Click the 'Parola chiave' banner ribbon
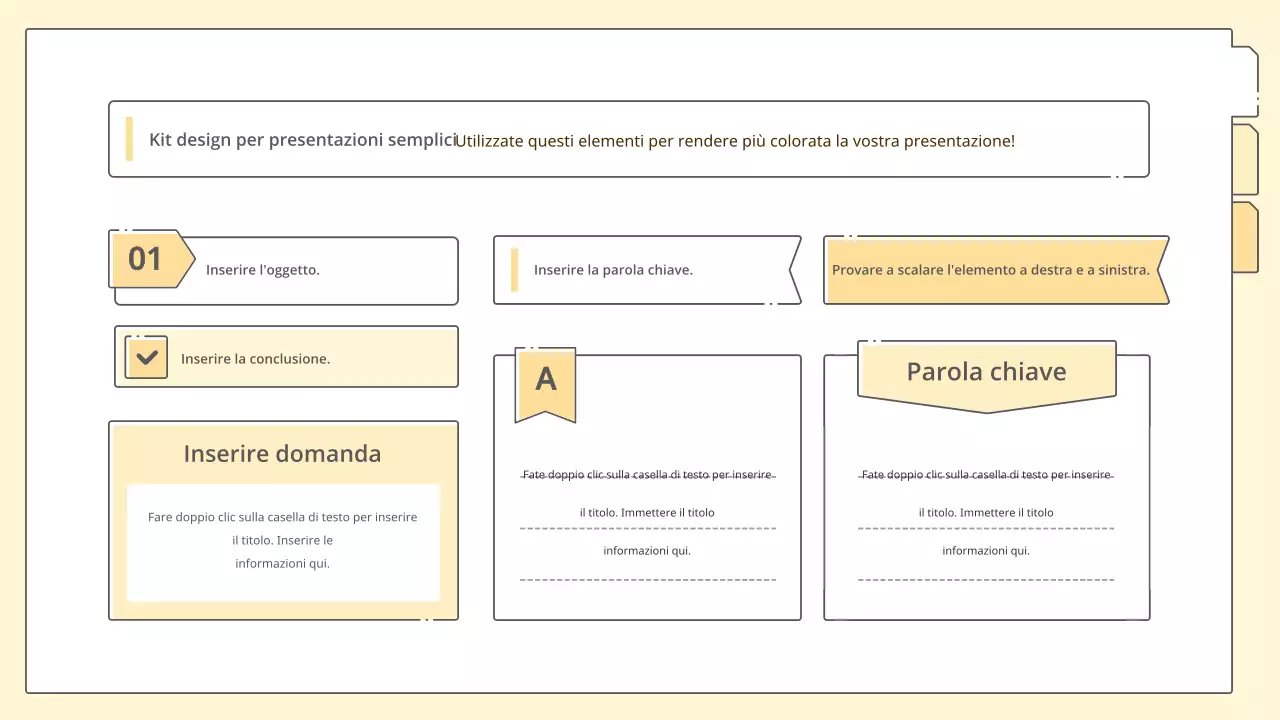 coord(986,371)
